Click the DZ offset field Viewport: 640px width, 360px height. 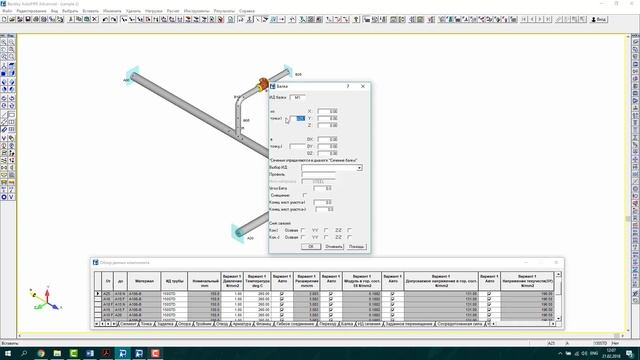pos(328,153)
